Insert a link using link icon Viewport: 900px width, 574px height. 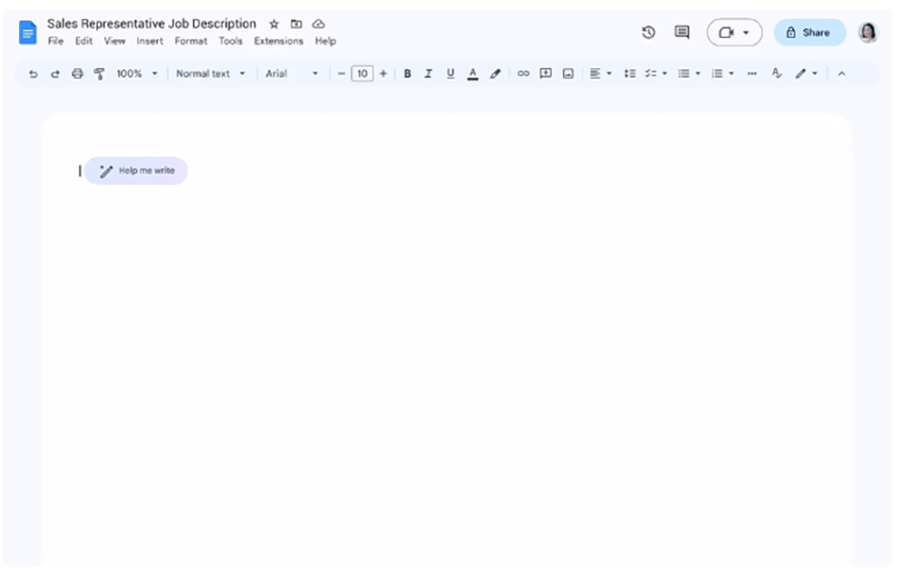(523, 74)
